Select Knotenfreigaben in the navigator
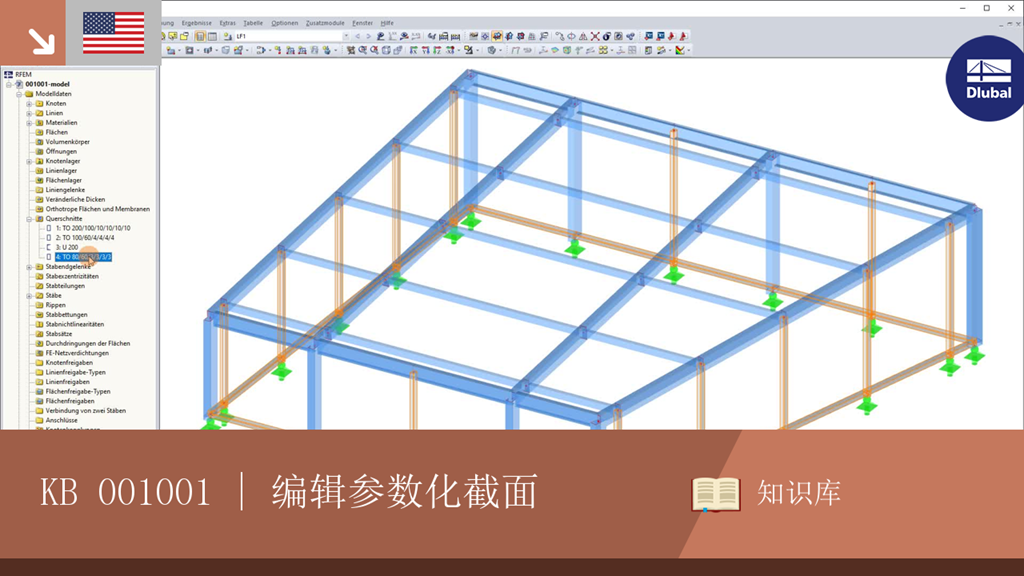The height and width of the screenshot is (576, 1024). [x=69, y=363]
